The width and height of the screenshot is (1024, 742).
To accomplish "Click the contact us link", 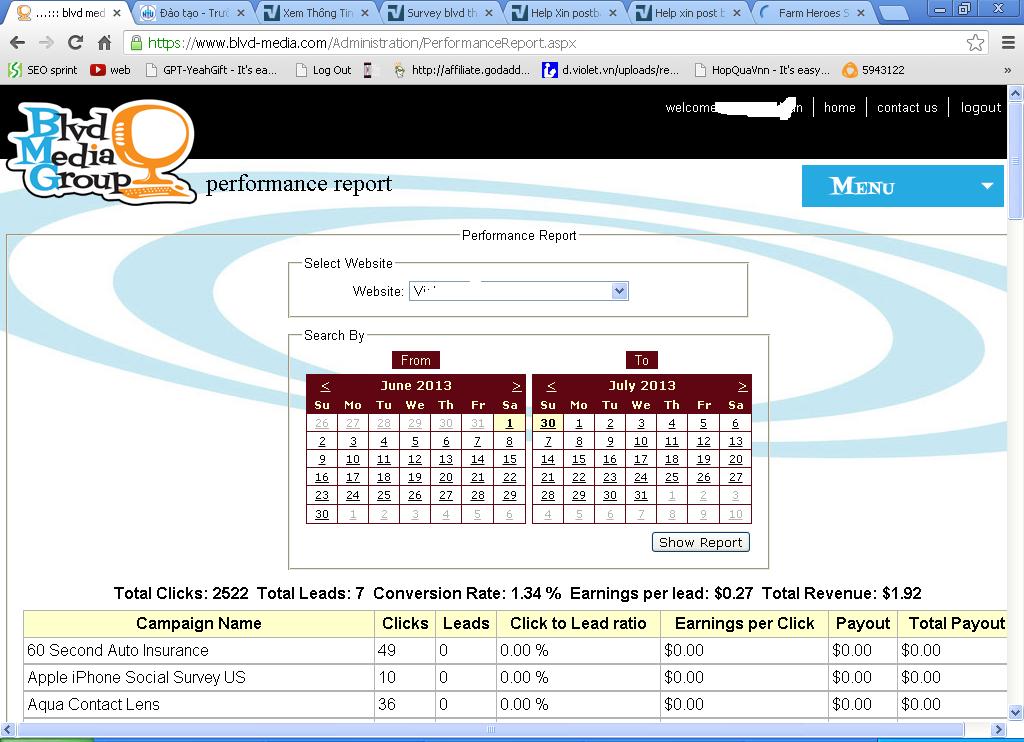I will click(906, 107).
